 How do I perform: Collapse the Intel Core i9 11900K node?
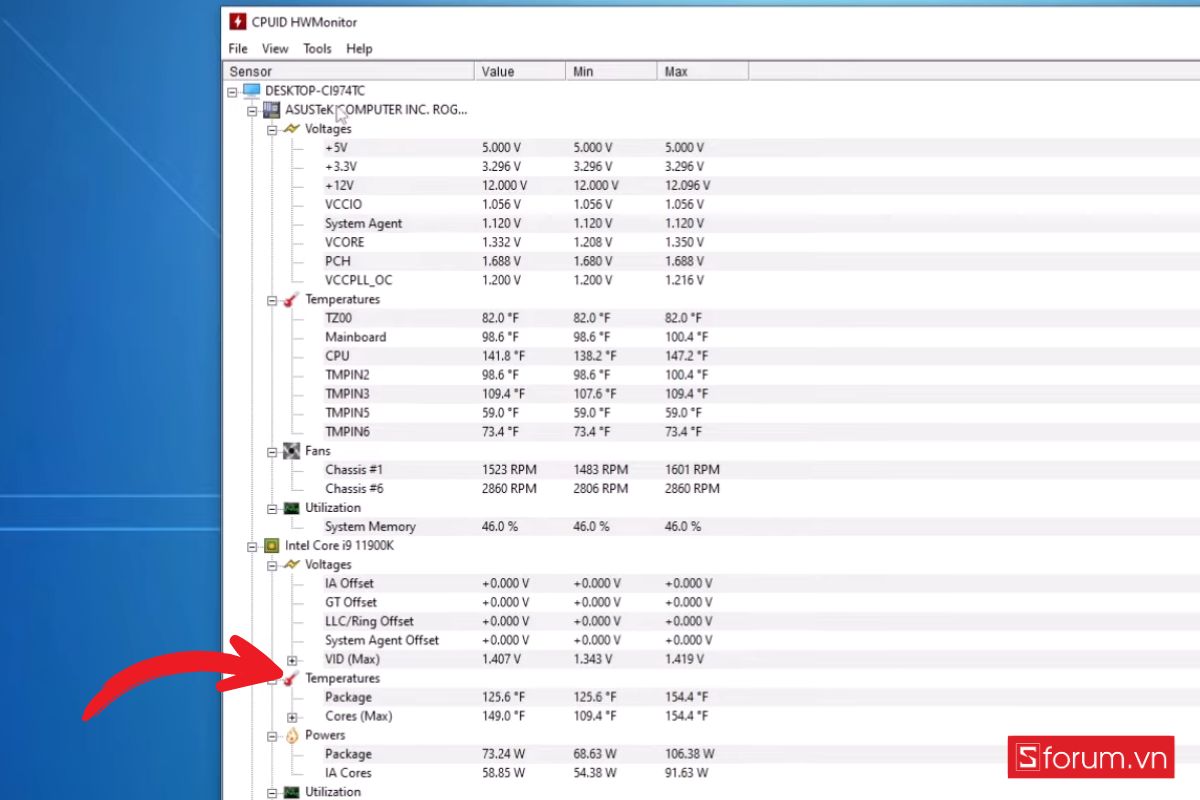coord(252,547)
